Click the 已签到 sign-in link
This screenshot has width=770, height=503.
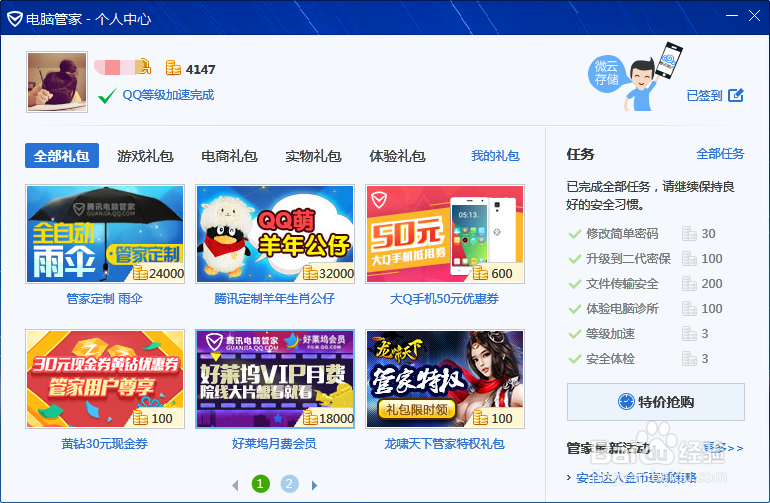[704, 95]
